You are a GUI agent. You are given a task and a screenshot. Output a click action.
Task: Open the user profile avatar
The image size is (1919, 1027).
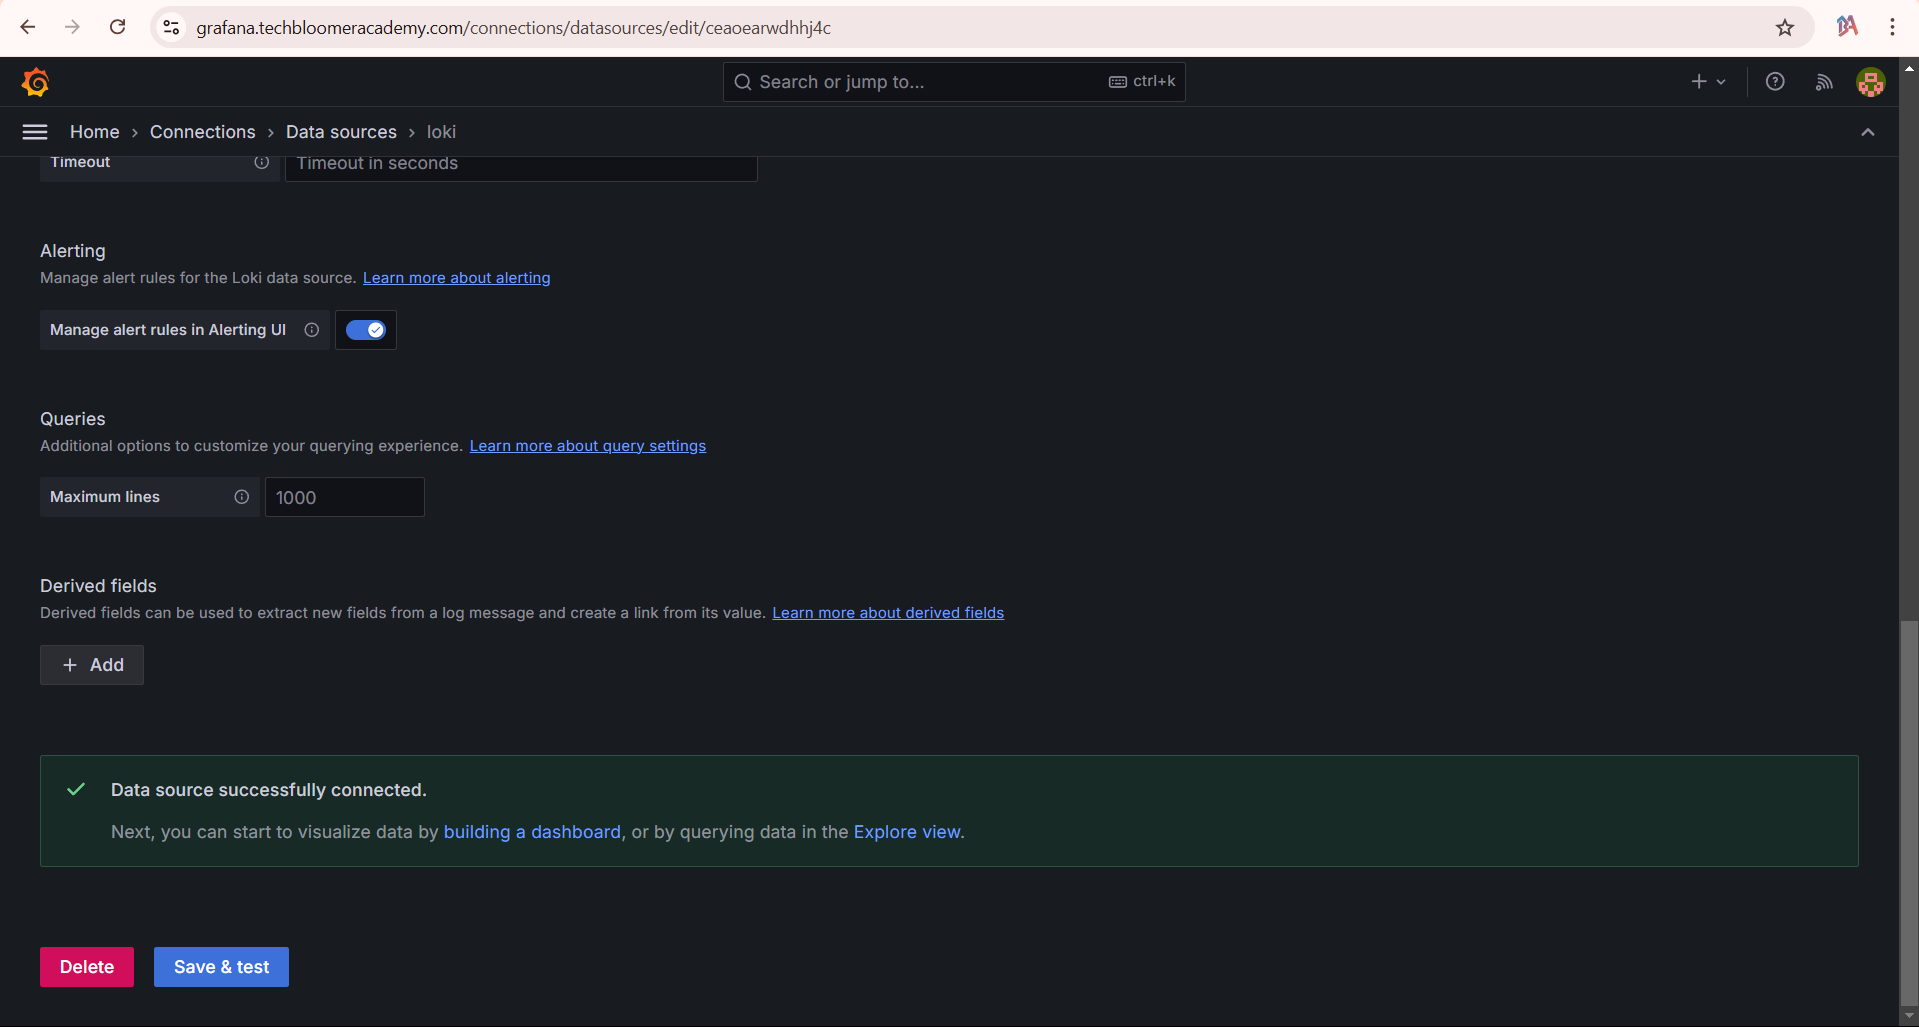1870,82
